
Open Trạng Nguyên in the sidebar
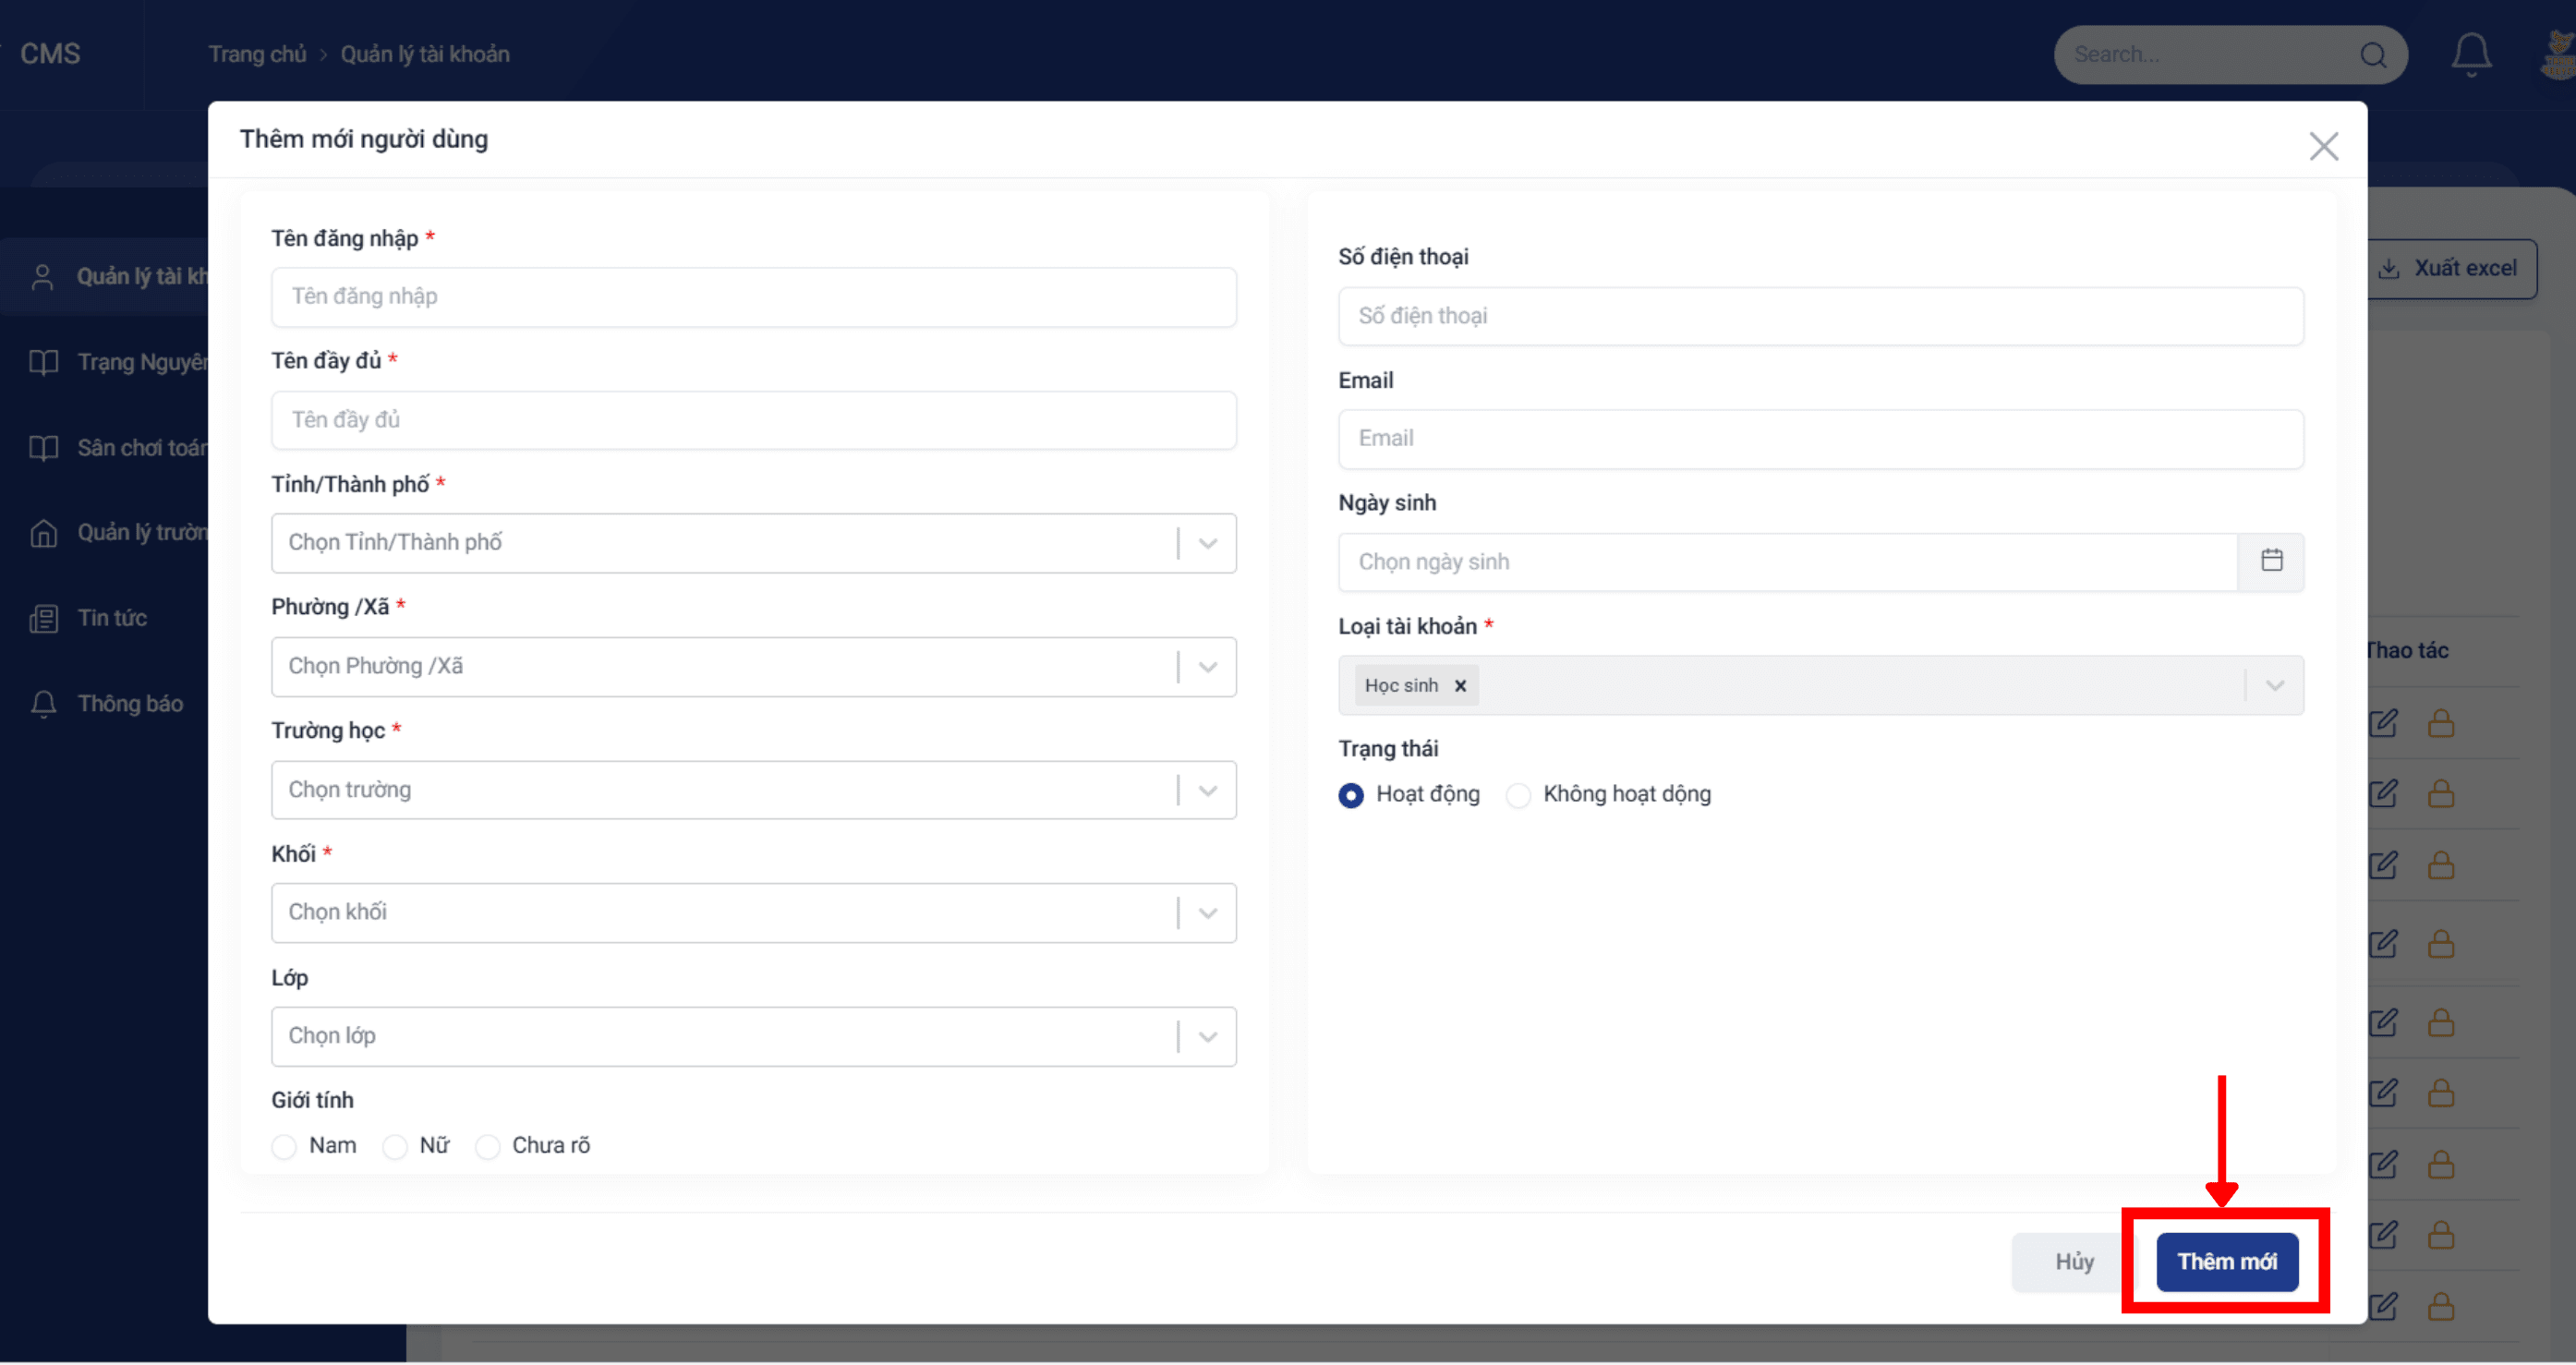pos(120,362)
